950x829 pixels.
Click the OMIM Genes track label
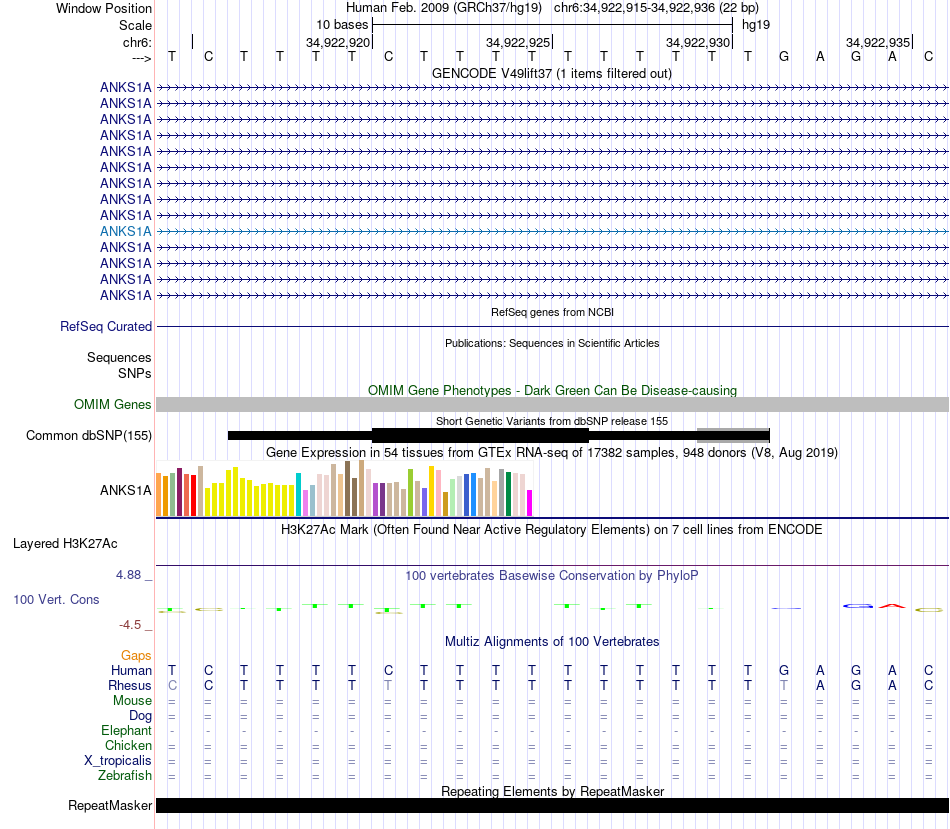[x=113, y=404]
